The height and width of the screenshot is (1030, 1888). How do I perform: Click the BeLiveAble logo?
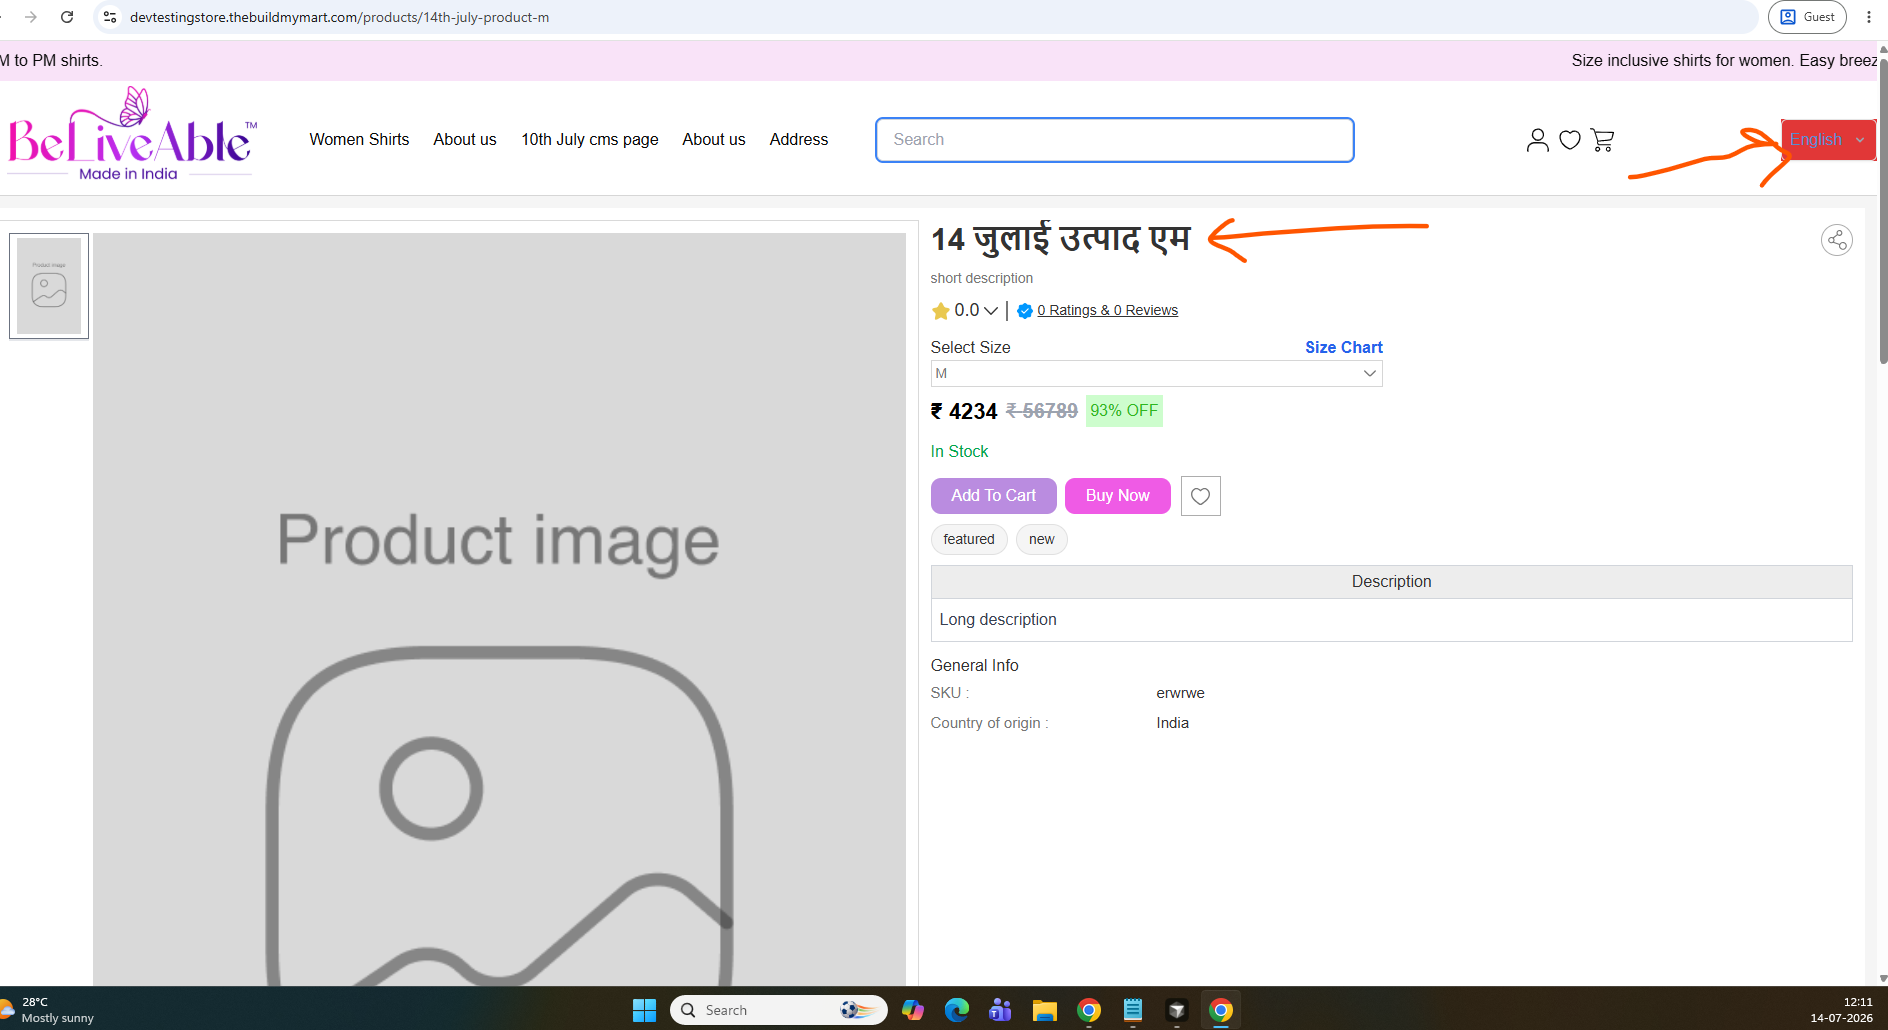pos(131,135)
